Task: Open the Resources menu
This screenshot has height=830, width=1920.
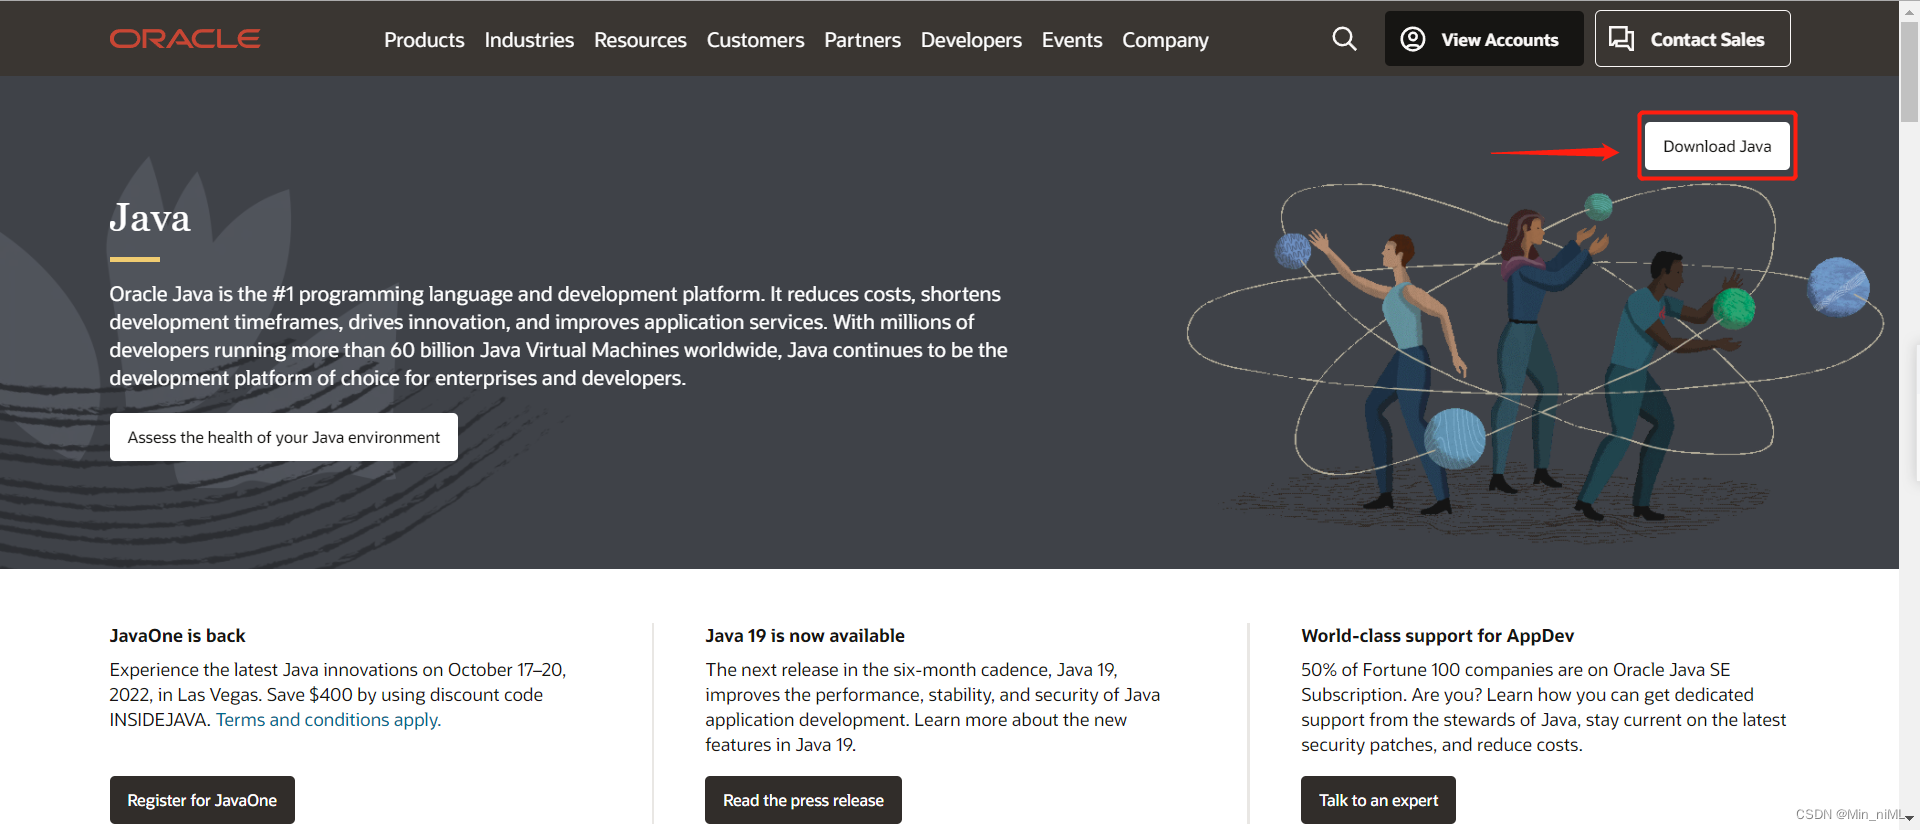Action: pos(640,40)
